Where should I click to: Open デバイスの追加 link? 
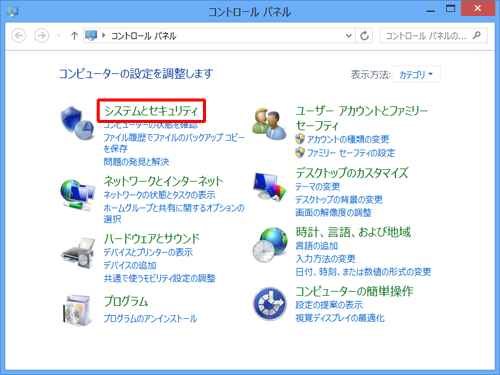tap(130, 265)
